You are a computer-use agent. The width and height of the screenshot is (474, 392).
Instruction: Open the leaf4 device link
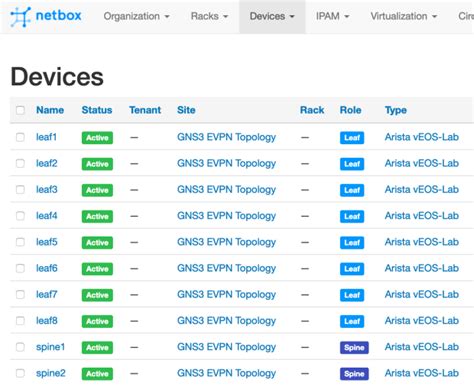[x=47, y=216]
